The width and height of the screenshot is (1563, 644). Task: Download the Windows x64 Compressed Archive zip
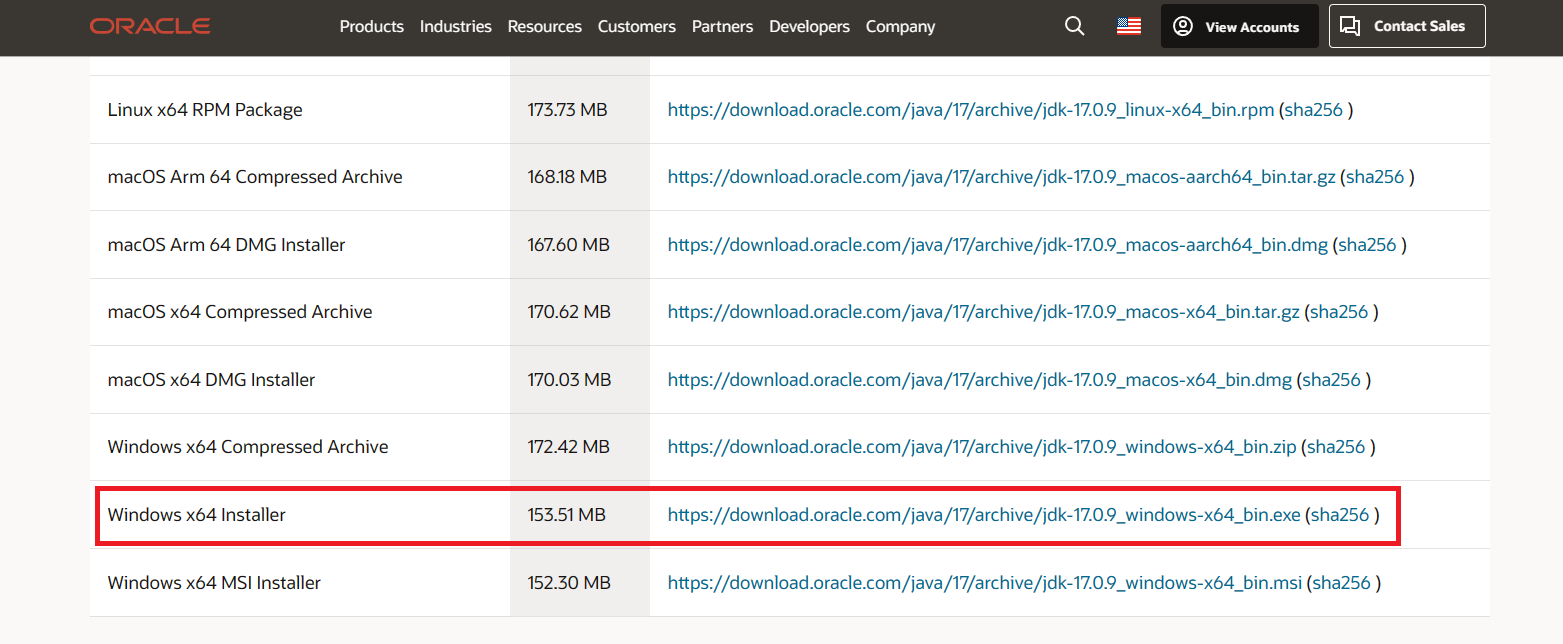pos(981,446)
